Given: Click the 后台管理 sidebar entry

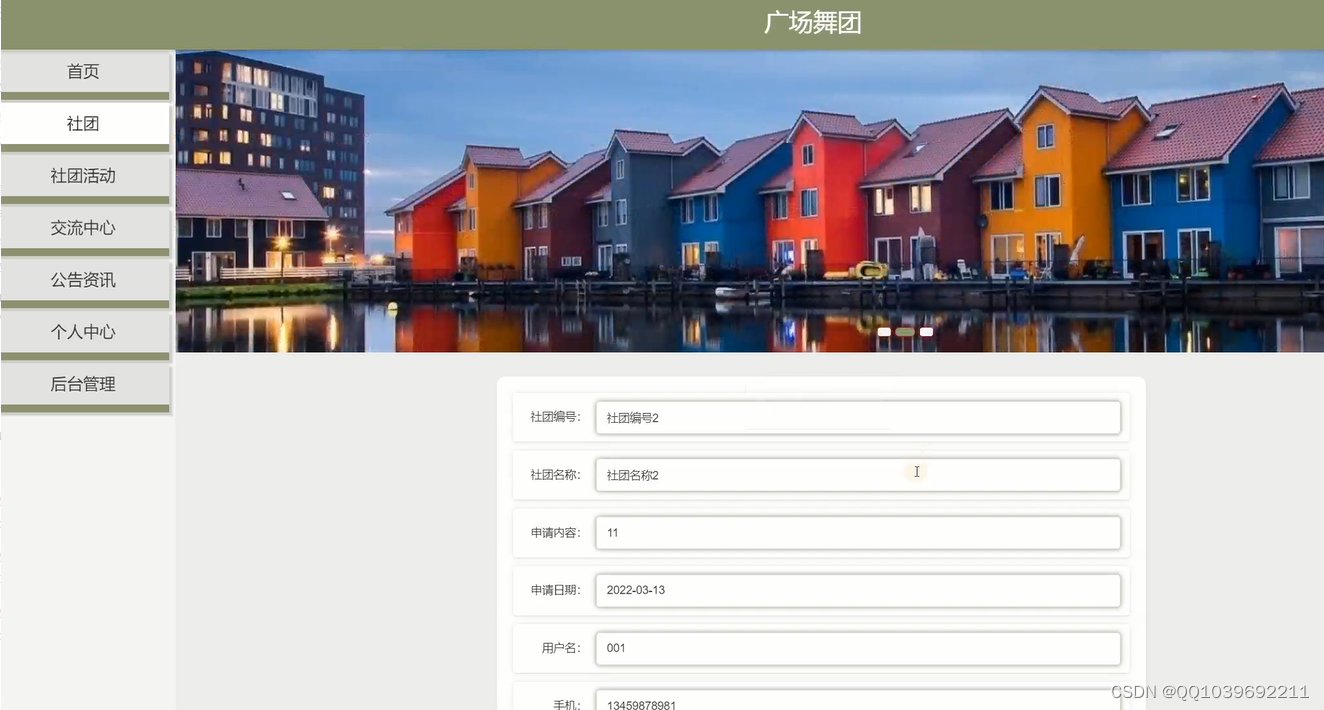Looking at the screenshot, I should tap(84, 384).
